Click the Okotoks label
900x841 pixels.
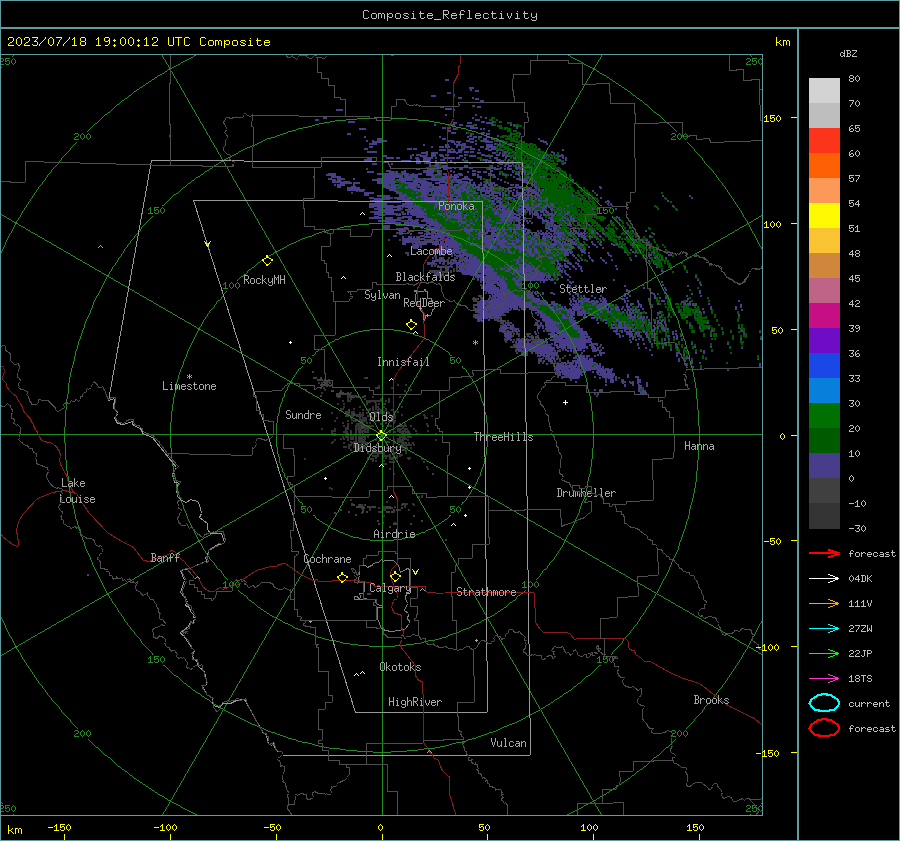[x=400, y=667]
